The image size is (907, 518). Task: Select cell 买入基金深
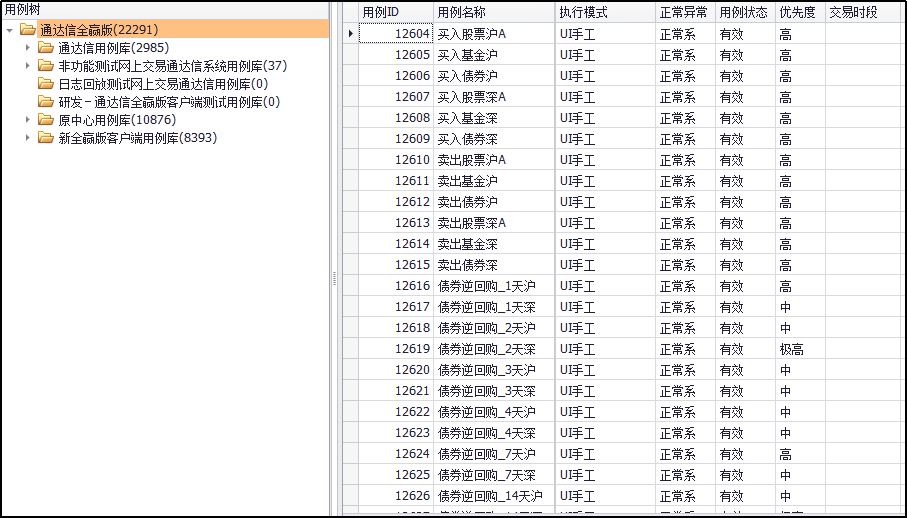coord(494,118)
